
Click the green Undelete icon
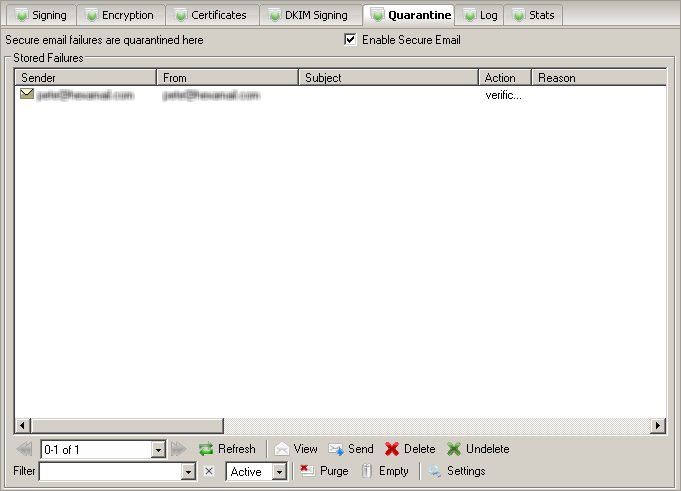[454, 449]
